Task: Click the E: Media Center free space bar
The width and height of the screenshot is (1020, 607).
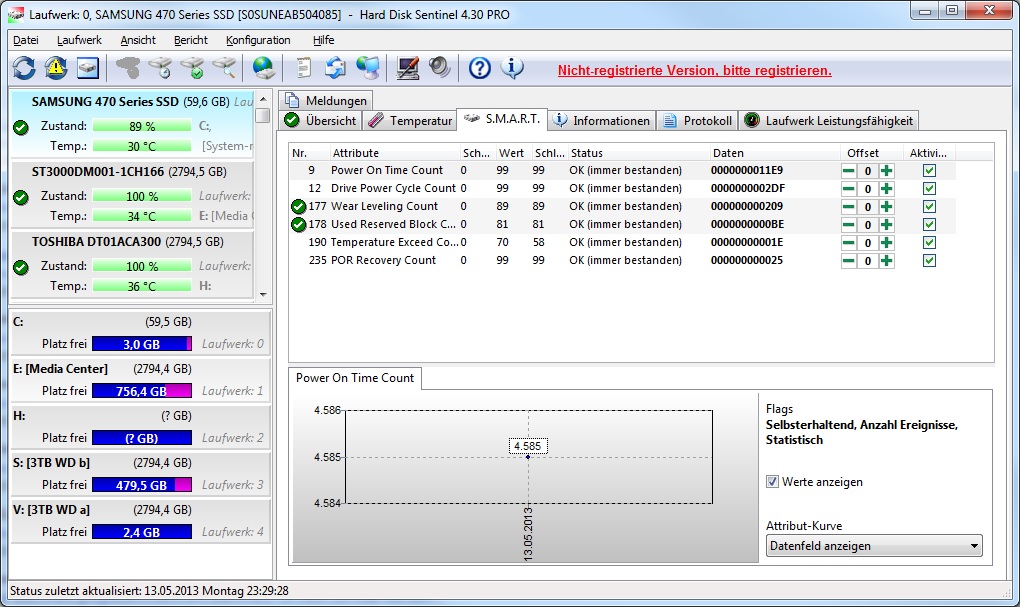Action: [142, 391]
